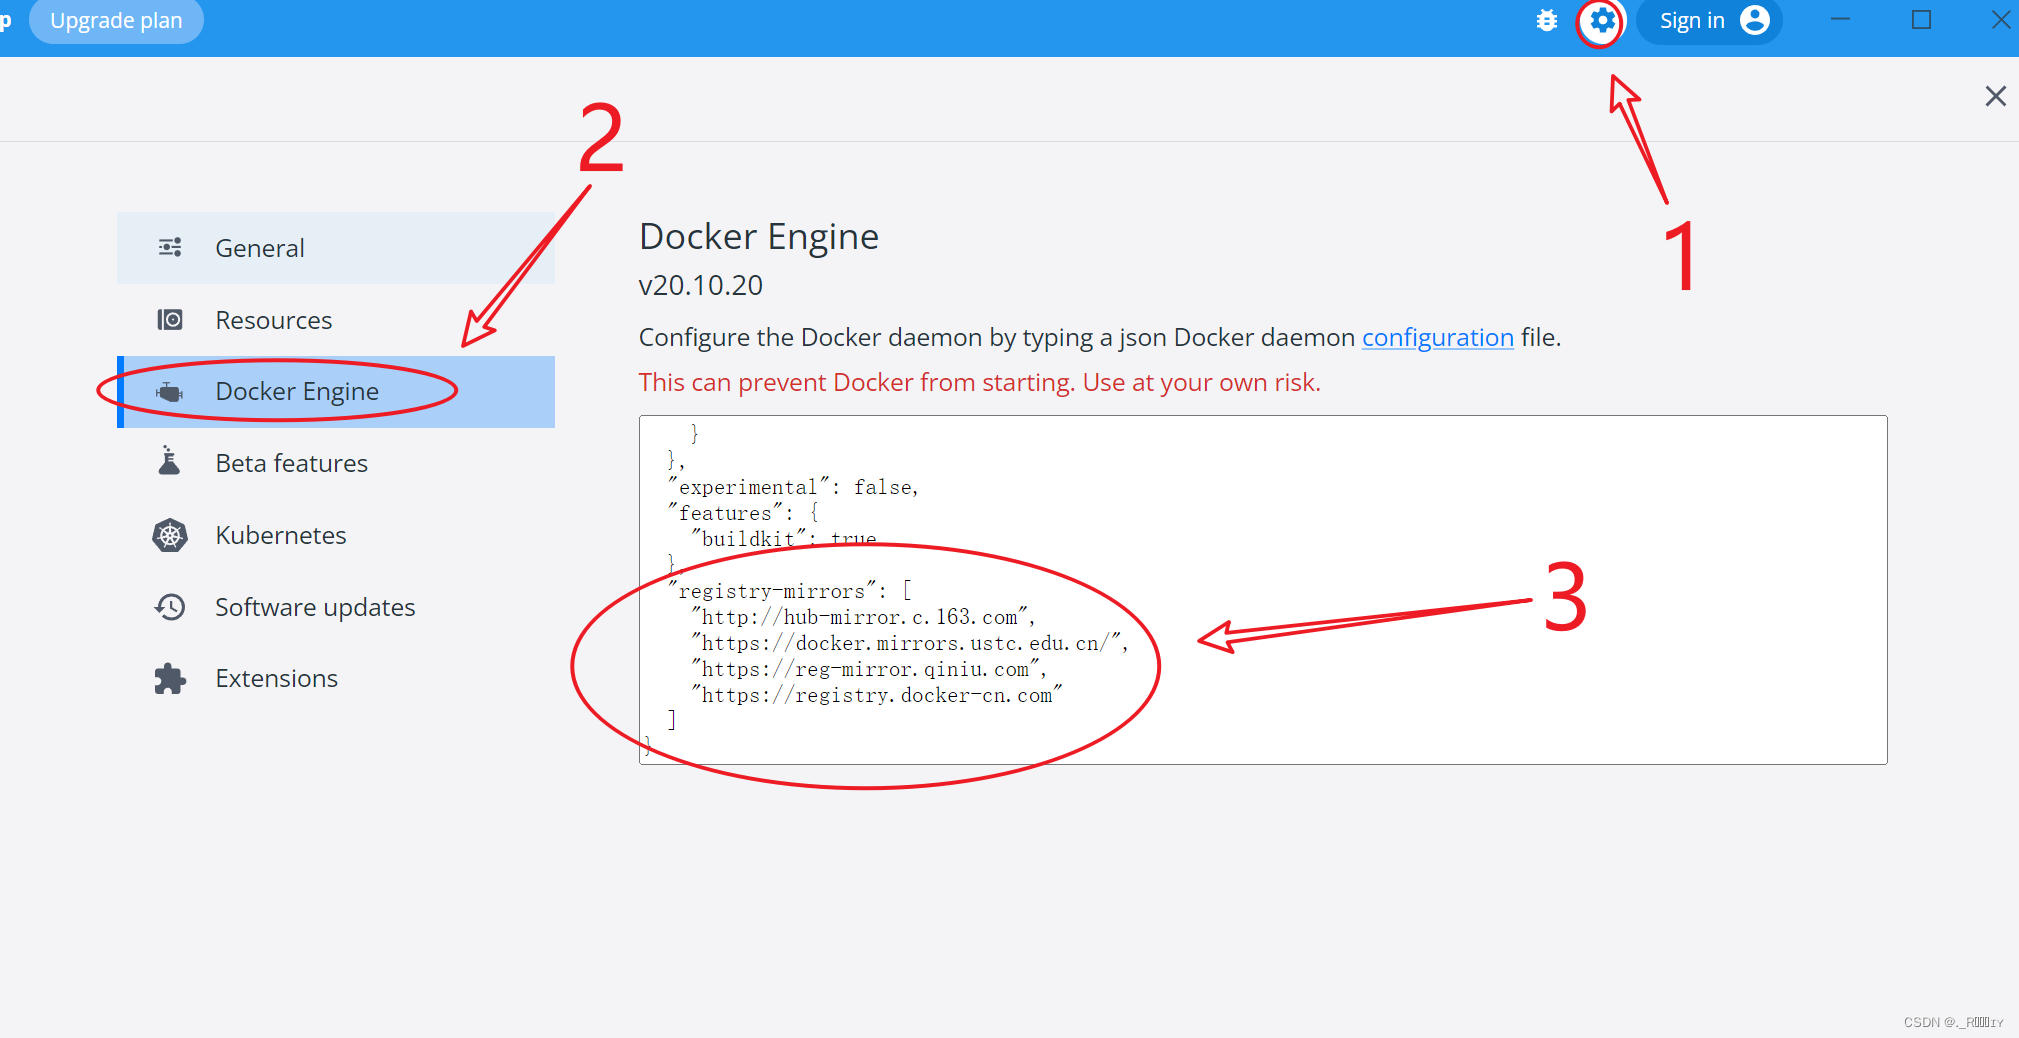The height and width of the screenshot is (1038, 2019).
Task: Click the reg-mirror.qiniu.com entry
Action: tap(869, 669)
